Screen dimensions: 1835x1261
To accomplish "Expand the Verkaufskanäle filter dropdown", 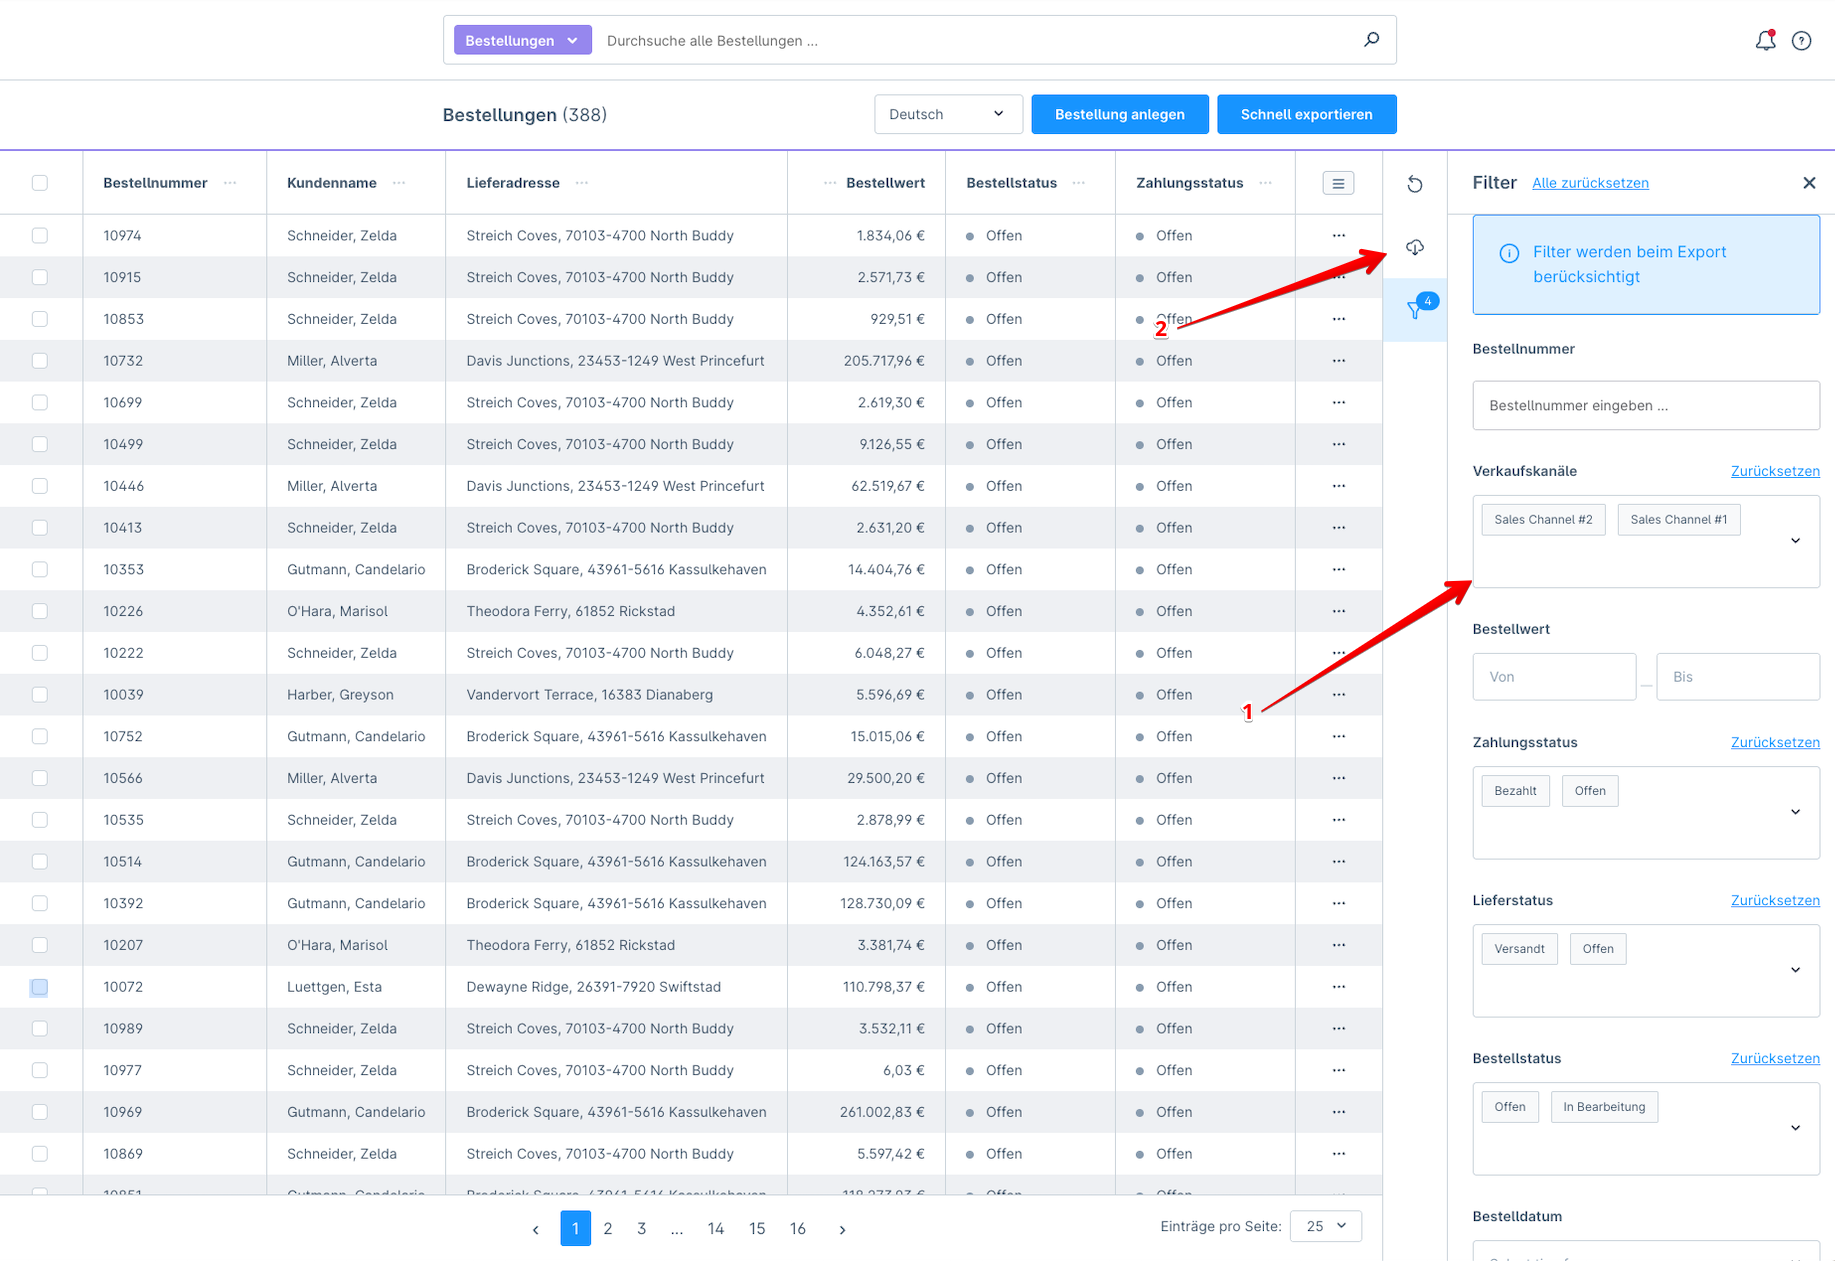I will pyautogui.click(x=1795, y=541).
